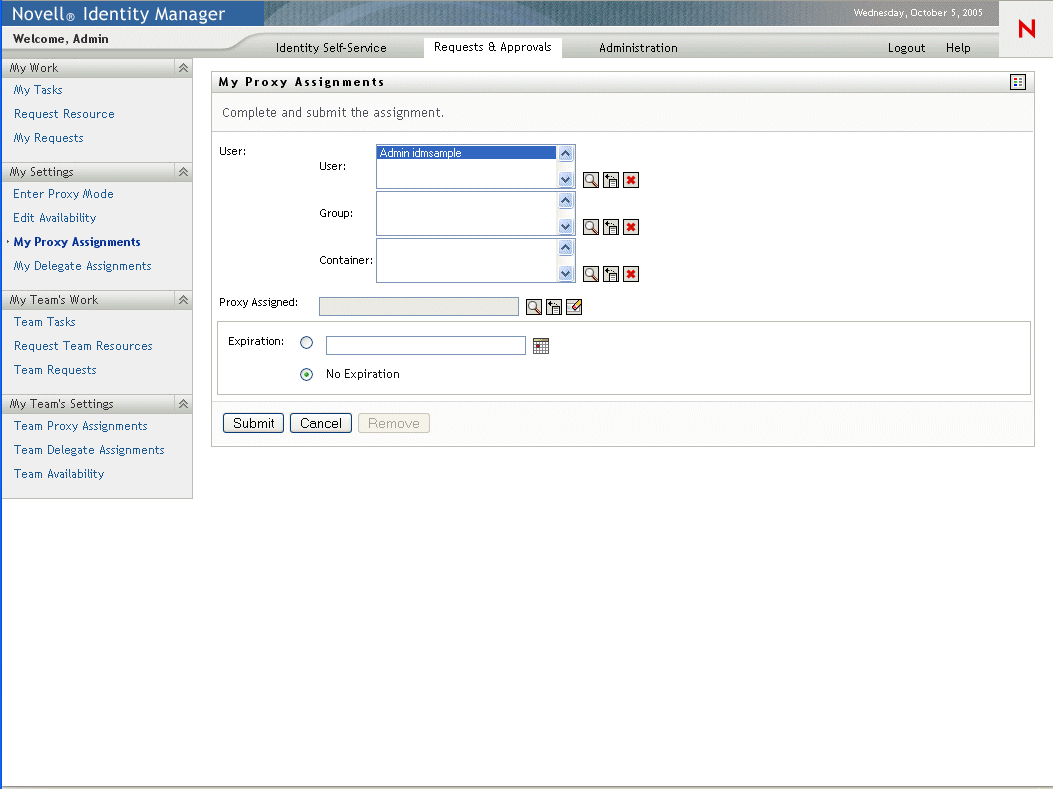Clear Group list with red X icon
This screenshot has height=789, width=1053.
[x=631, y=227]
